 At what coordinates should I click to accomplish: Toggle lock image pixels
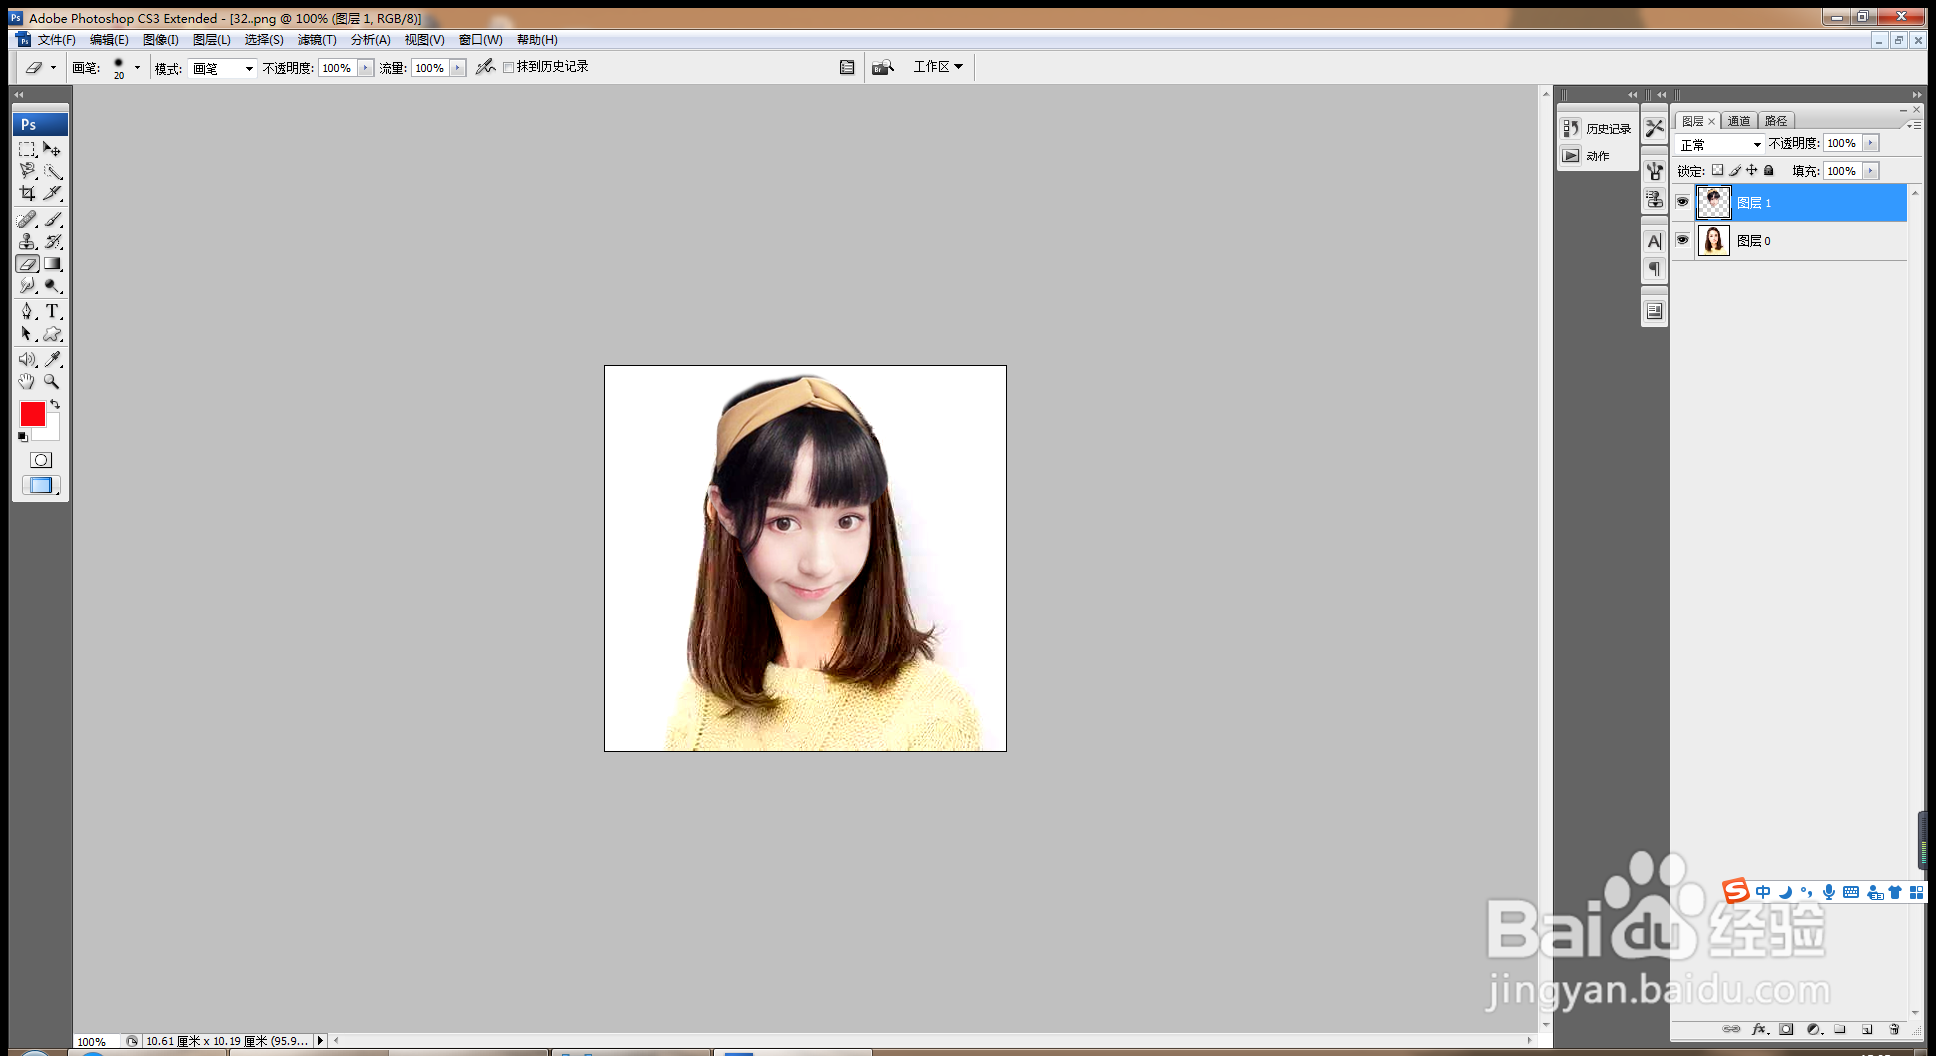pyautogui.click(x=1735, y=171)
